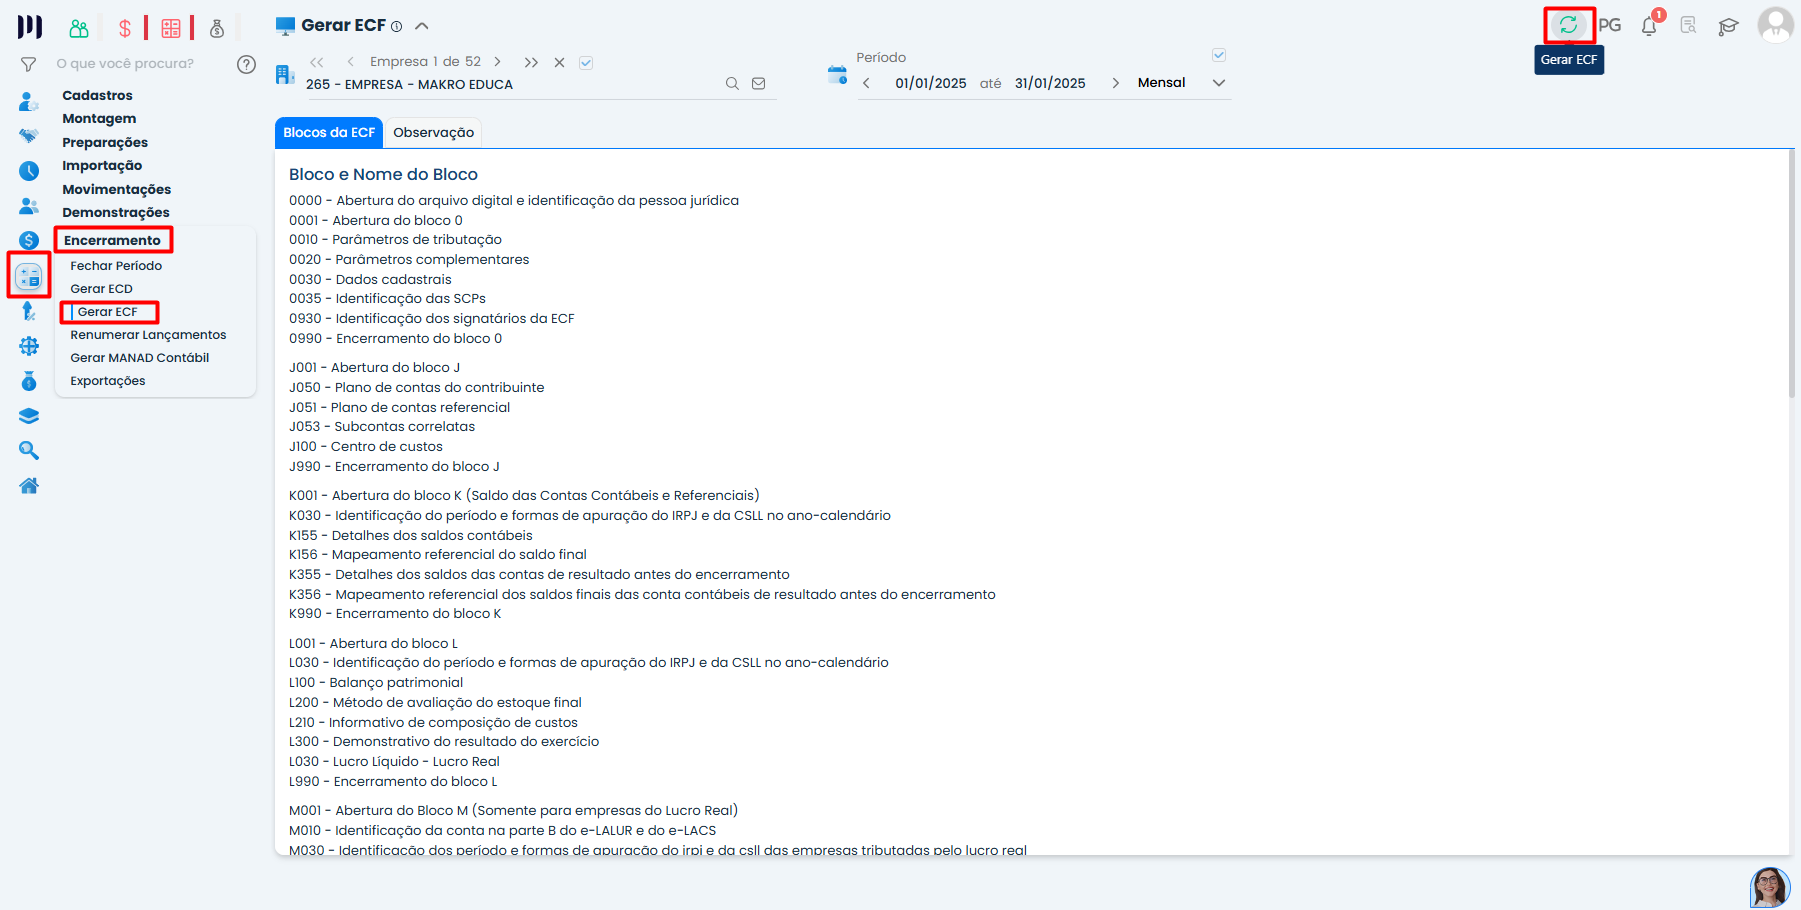Toggle the checkbox beside the company navigation
Image resolution: width=1801 pixels, height=910 pixels.
(586, 61)
